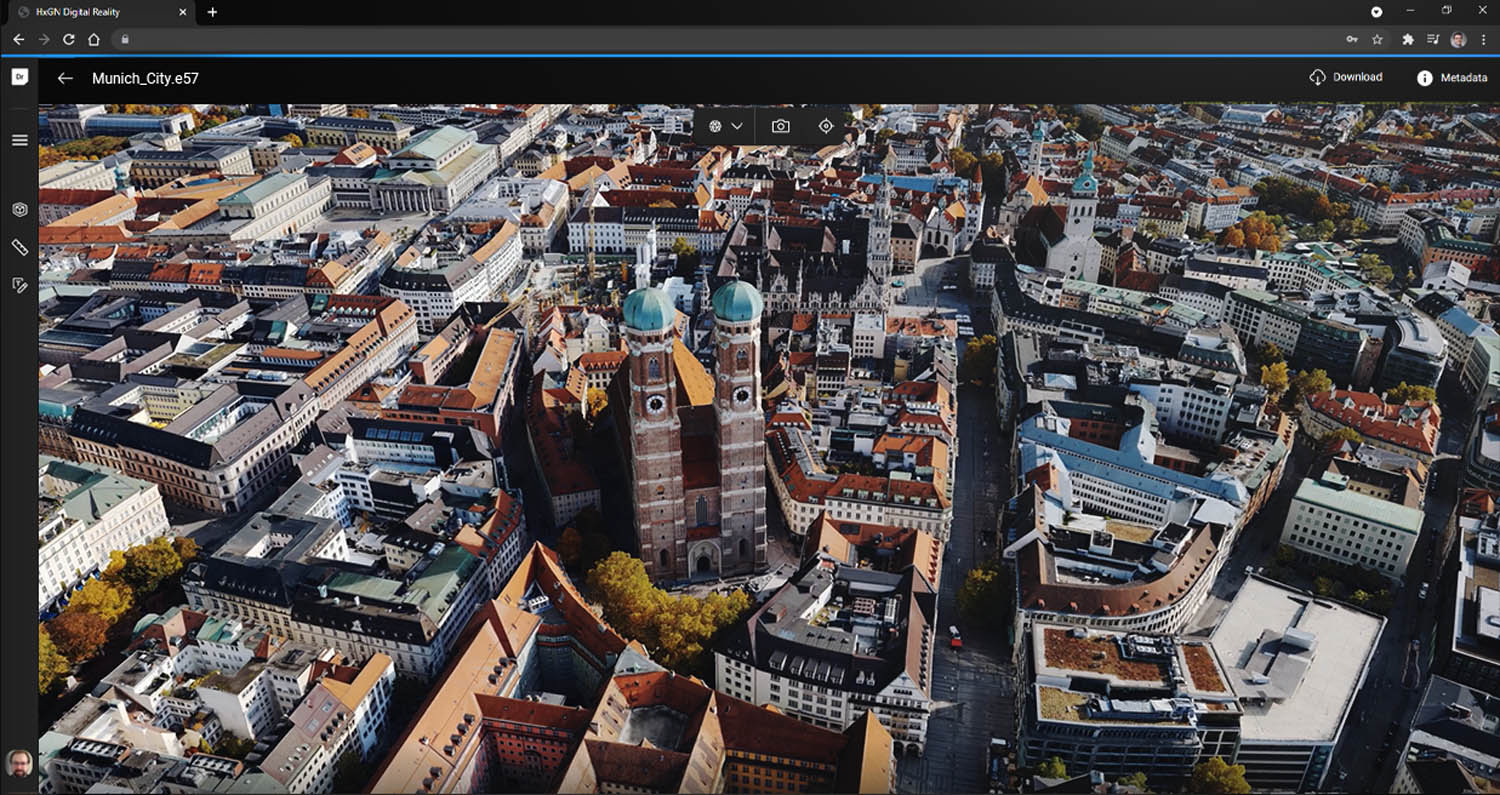Image resolution: width=1500 pixels, height=795 pixels.
Task: Select the HxGN Digital Reality browser tab
Action: pyautogui.click(x=100, y=12)
